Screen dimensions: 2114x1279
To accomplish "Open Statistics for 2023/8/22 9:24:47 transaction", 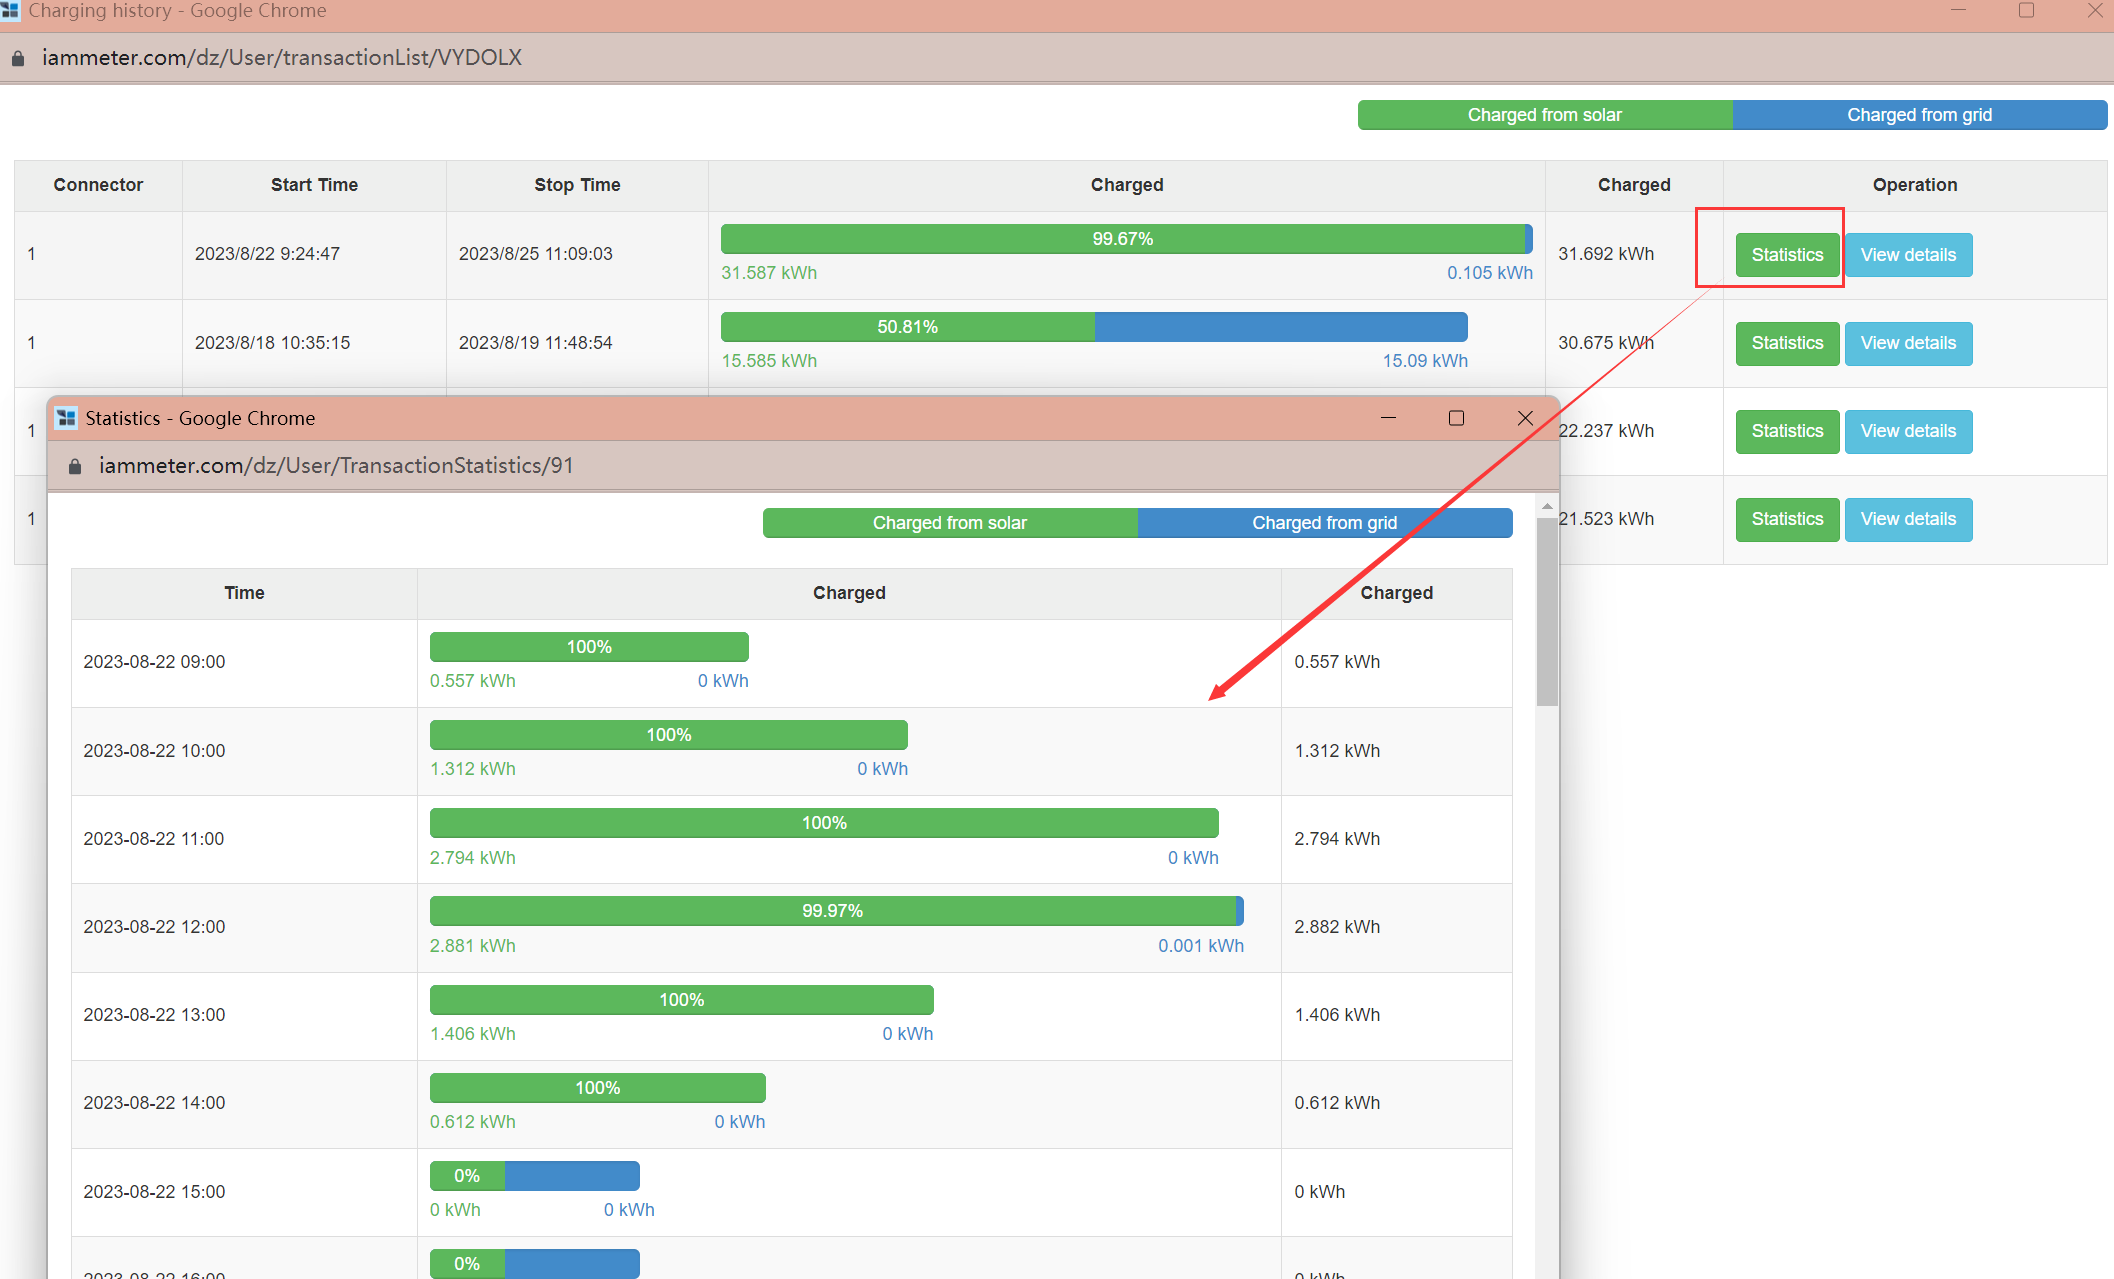I will coord(1786,255).
